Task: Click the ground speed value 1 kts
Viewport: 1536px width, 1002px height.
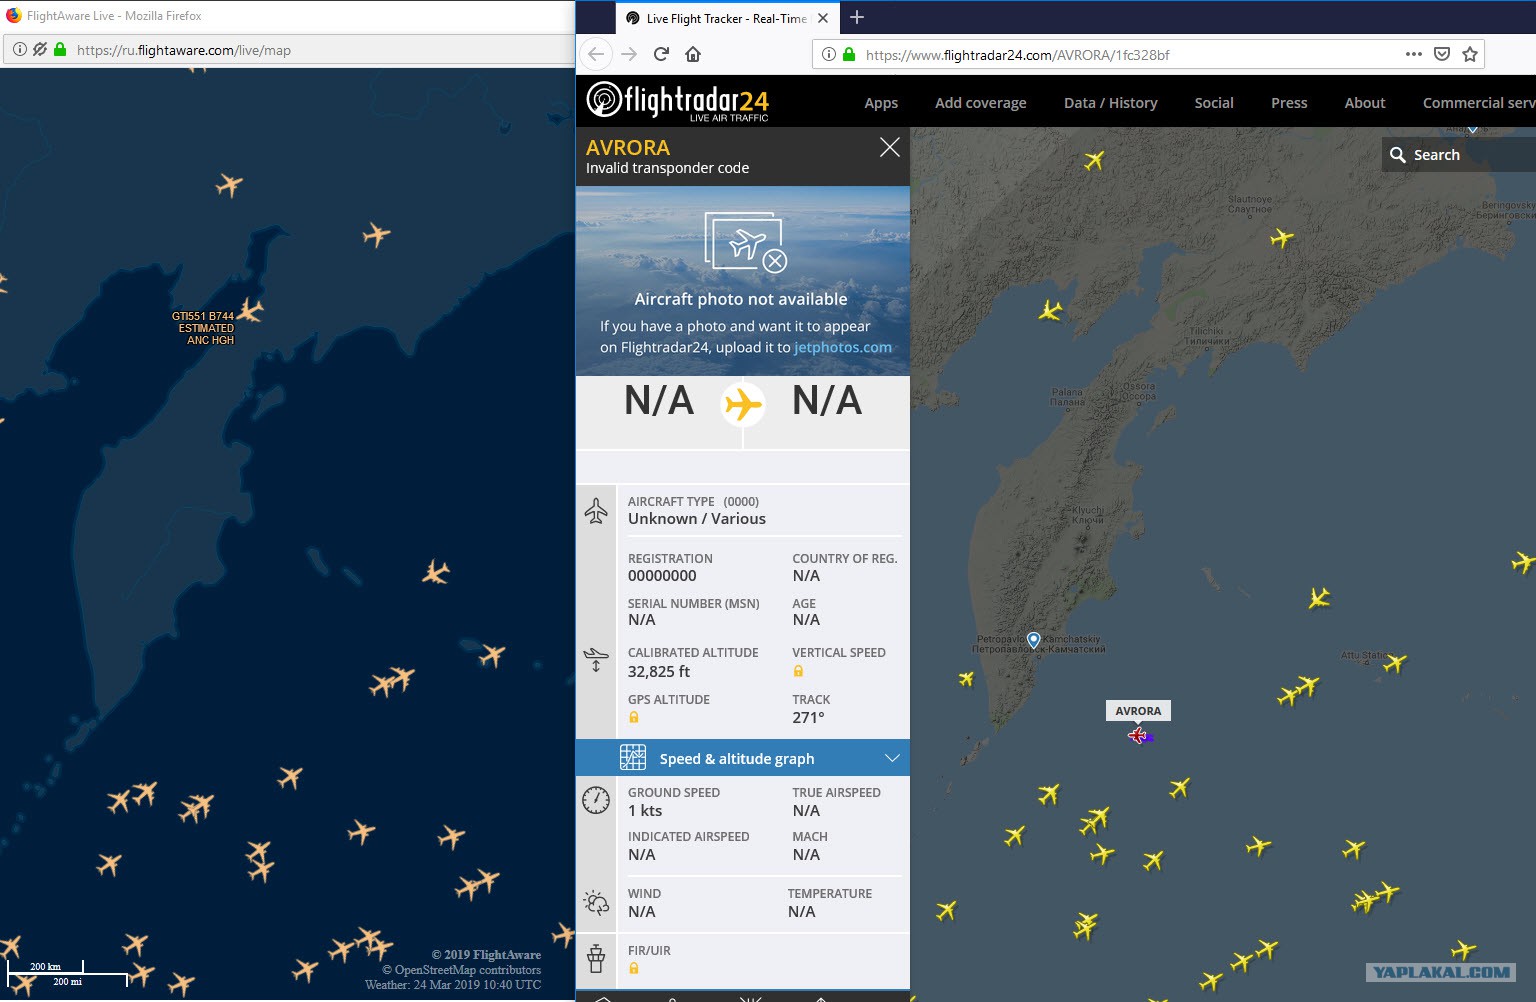Action: pos(645,811)
